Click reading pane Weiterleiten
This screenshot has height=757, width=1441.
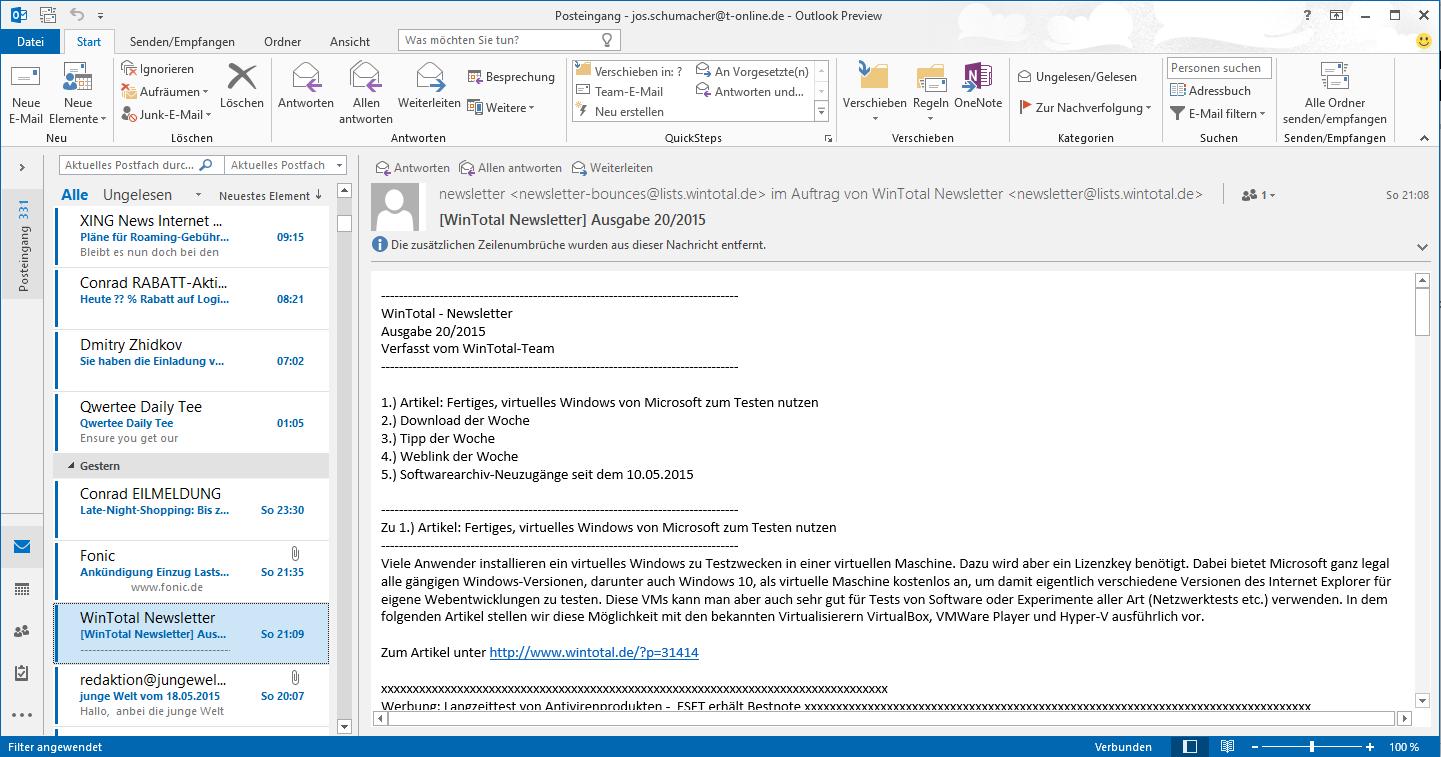[x=611, y=168]
